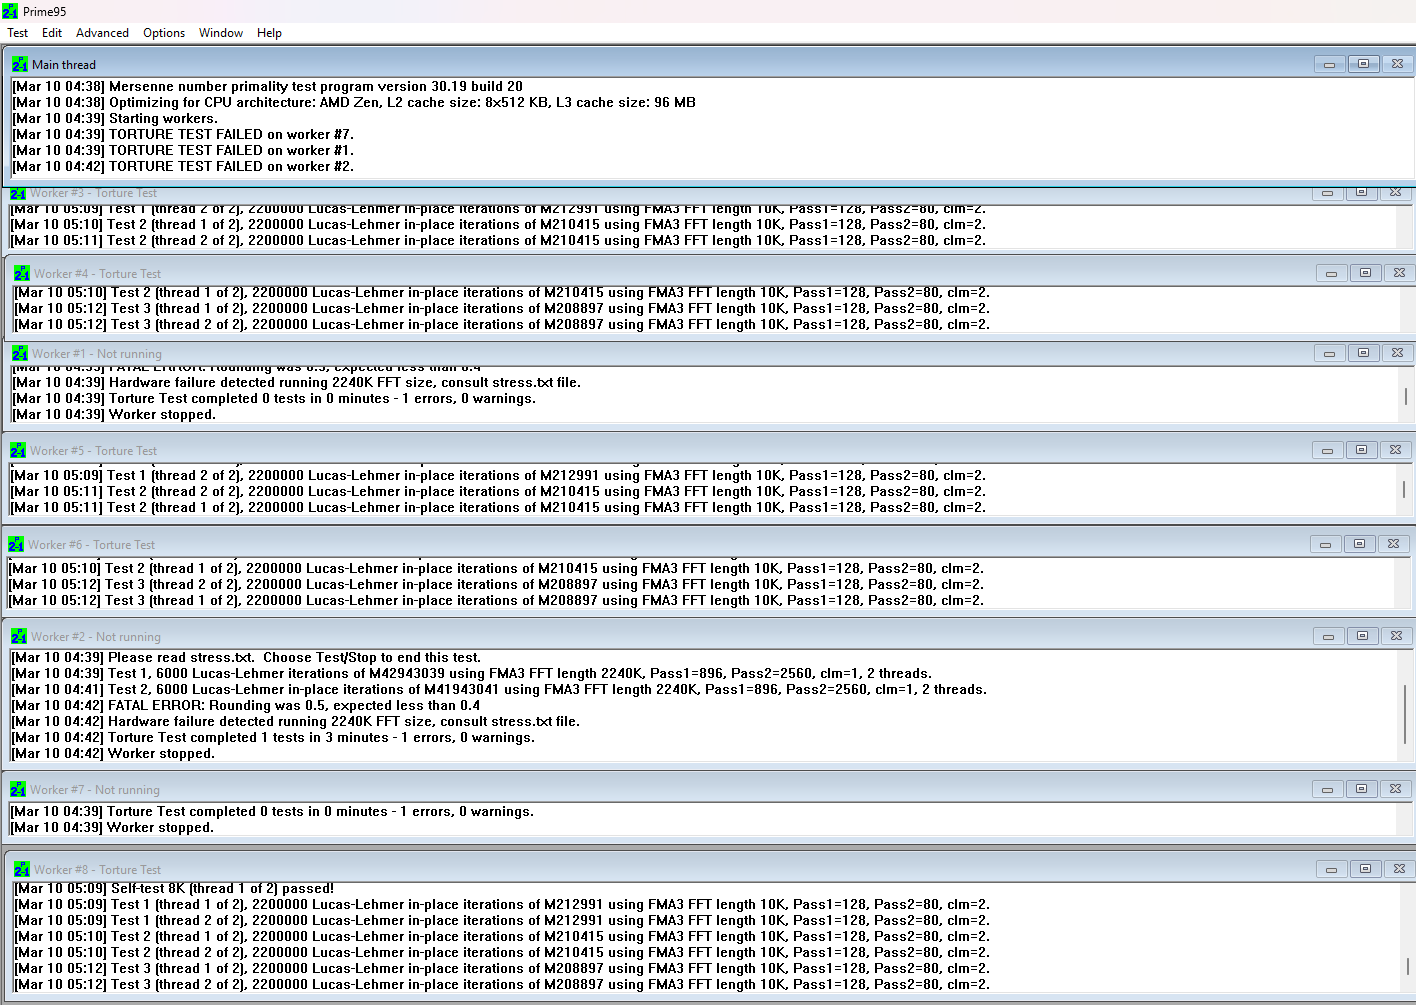Click the Worker #6 window icon
Viewport: 1416px width, 1005px height.
[x=16, y=544]
